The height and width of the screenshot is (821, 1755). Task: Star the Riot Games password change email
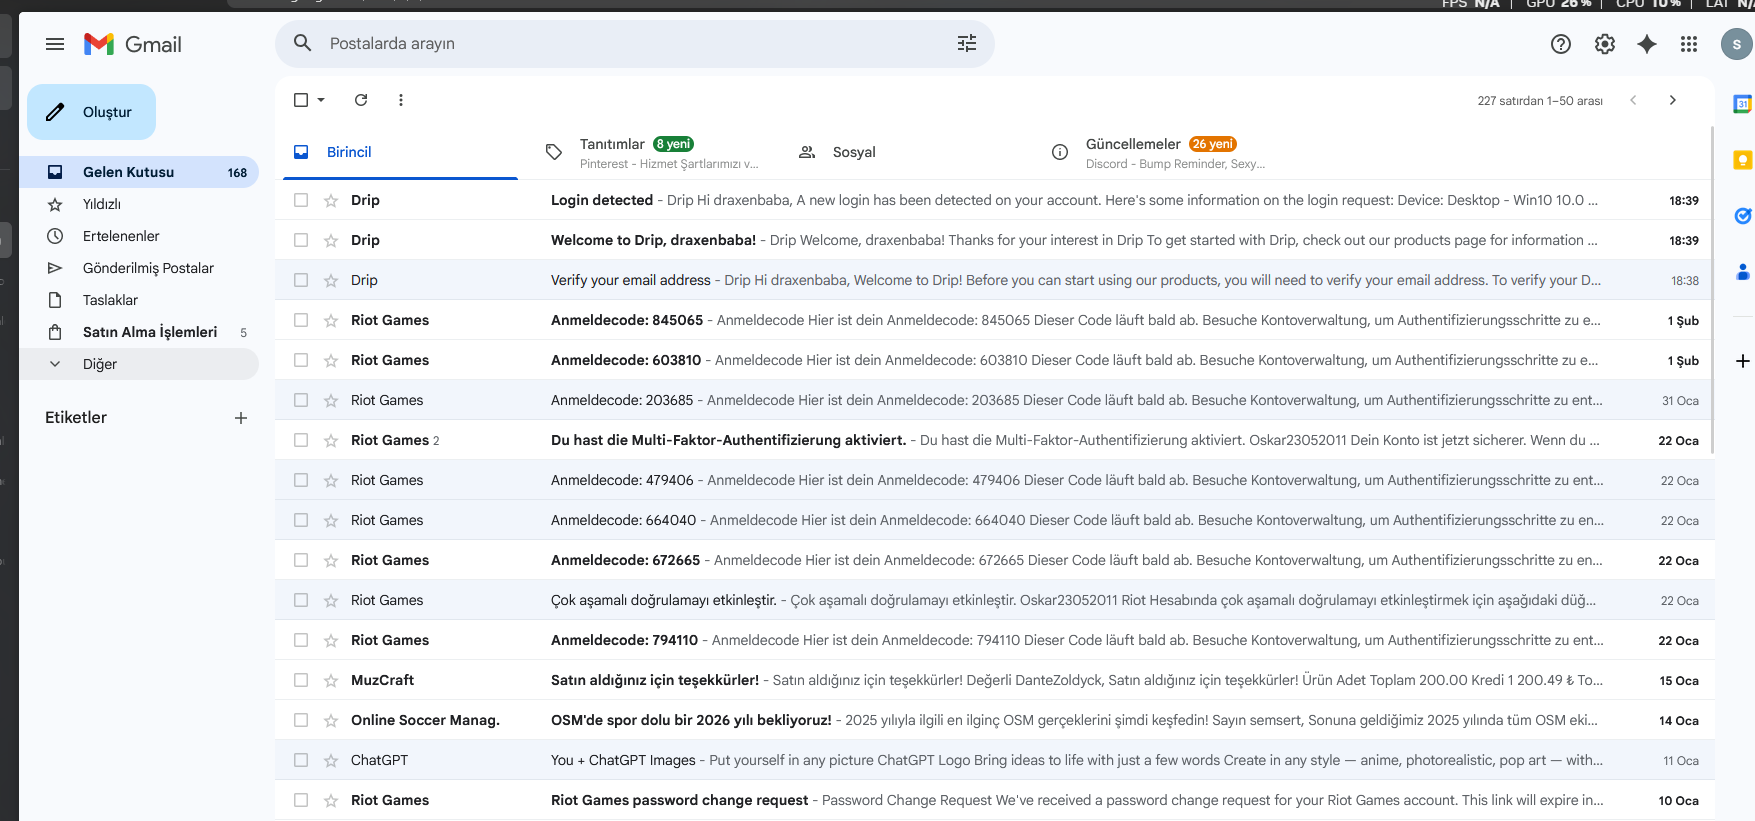(x=331, y=800)
